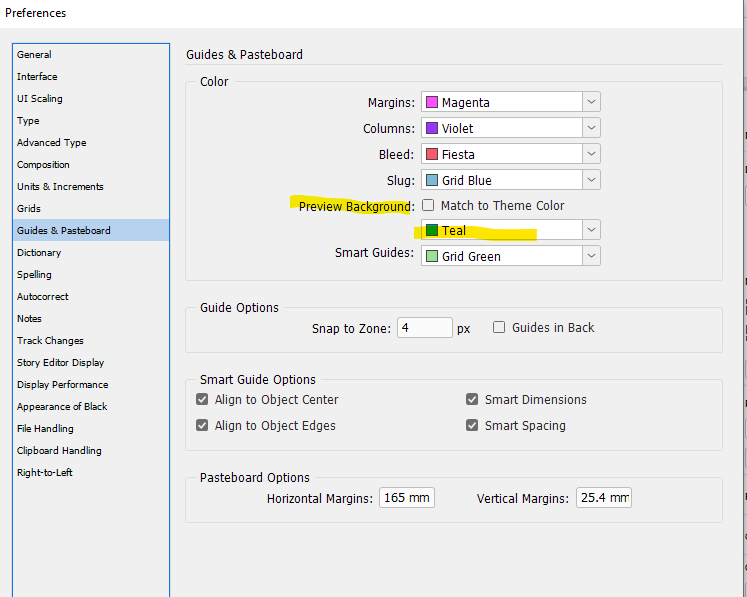Select the Interface preferences category
Image resolution: width=747 pixels, height=597 pixels.
(x=37, y=76)
